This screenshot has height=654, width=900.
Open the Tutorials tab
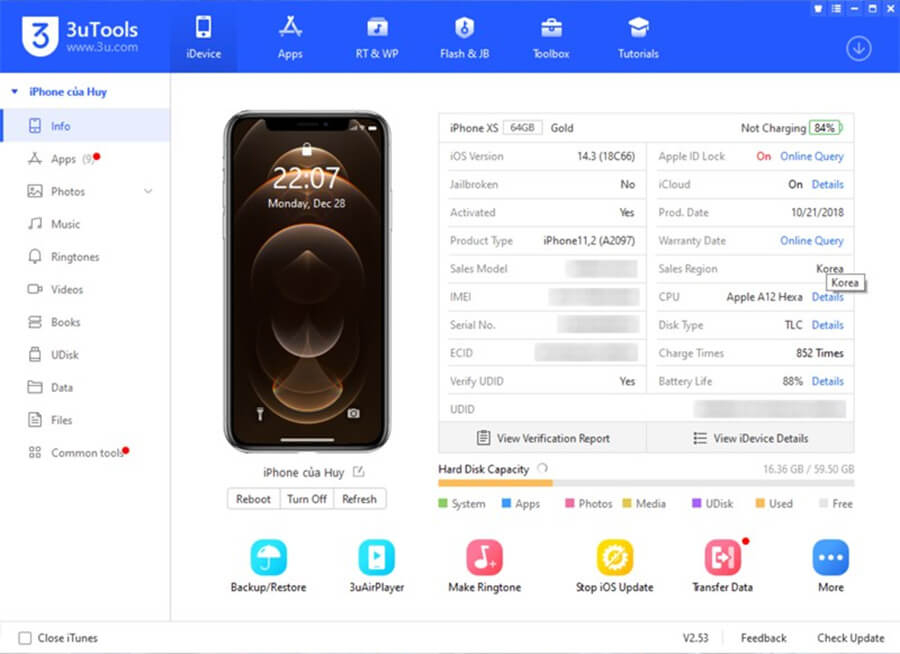pos(638,37)
